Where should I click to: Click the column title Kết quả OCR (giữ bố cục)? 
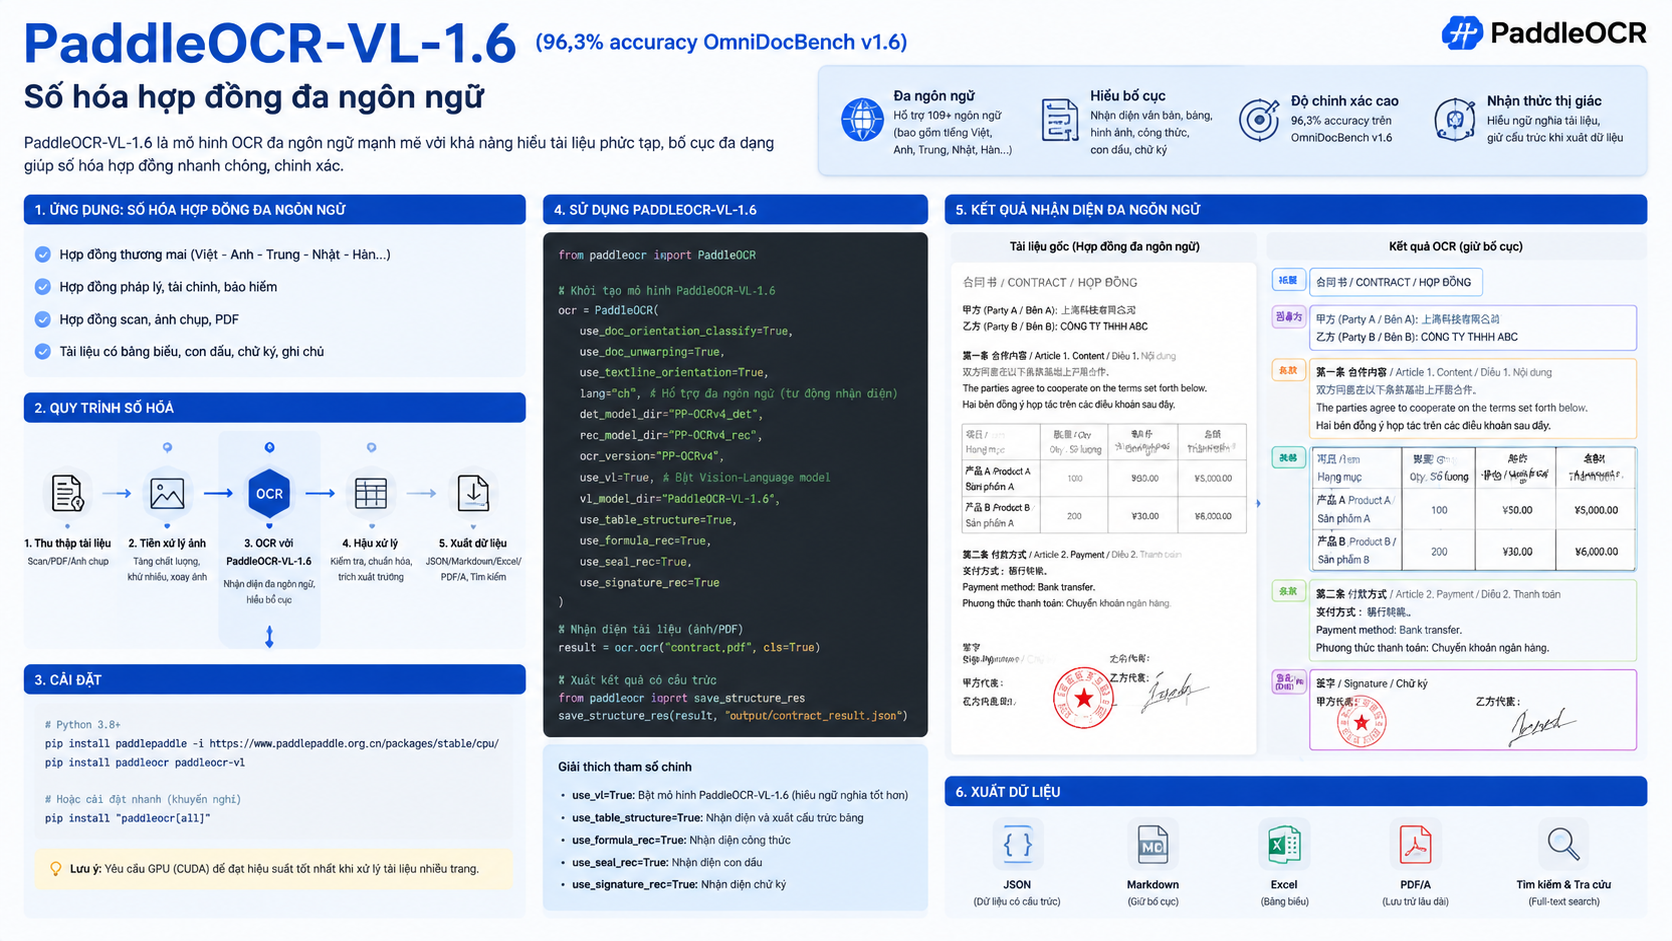pyautogui.click(x=1455, y=247)
